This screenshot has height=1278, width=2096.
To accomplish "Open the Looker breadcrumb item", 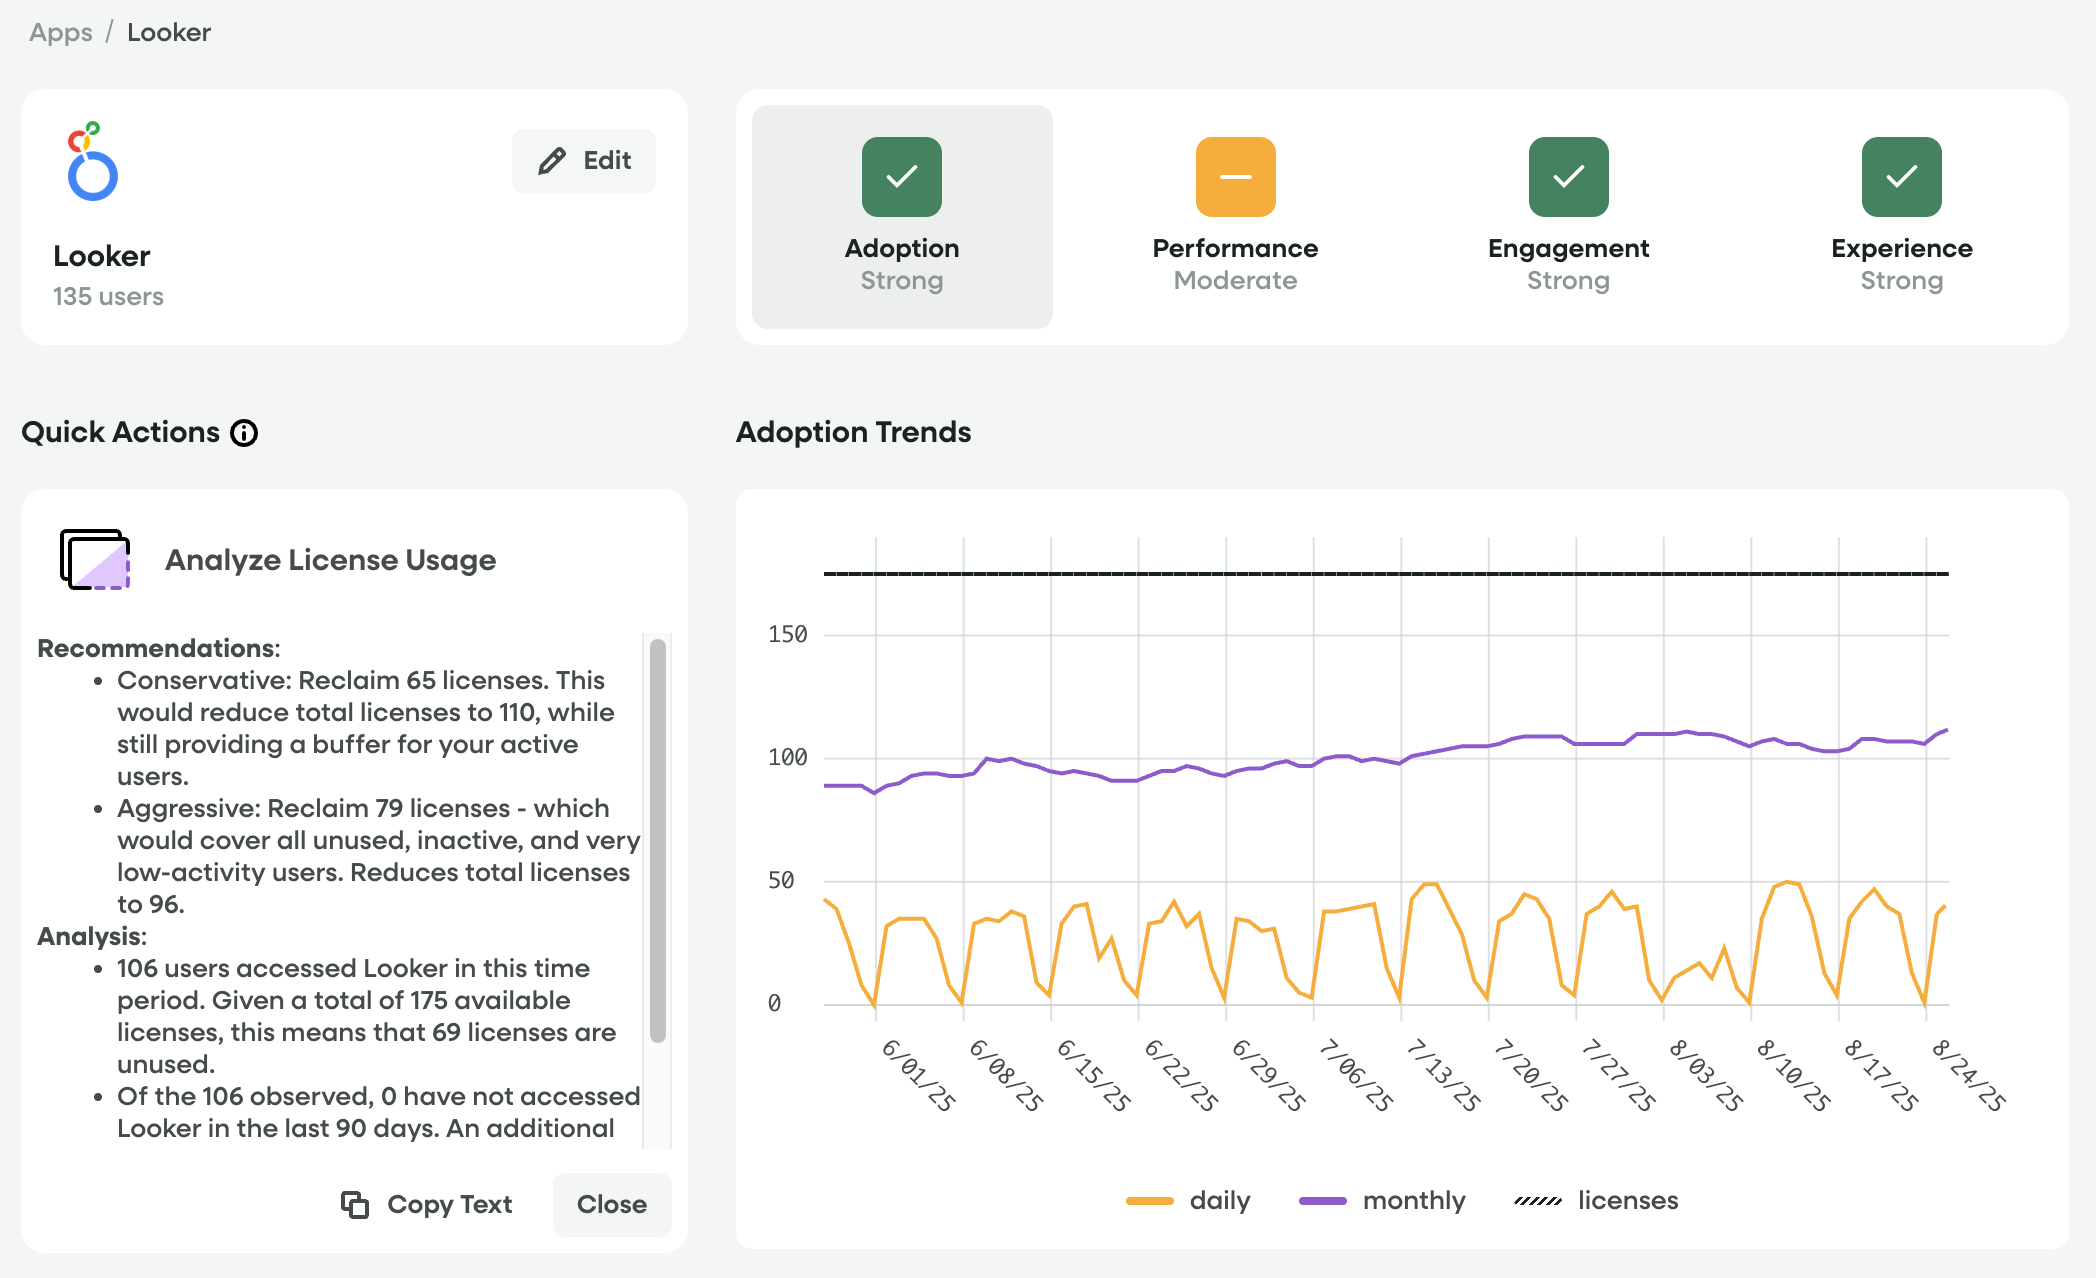I will [168, 32].
